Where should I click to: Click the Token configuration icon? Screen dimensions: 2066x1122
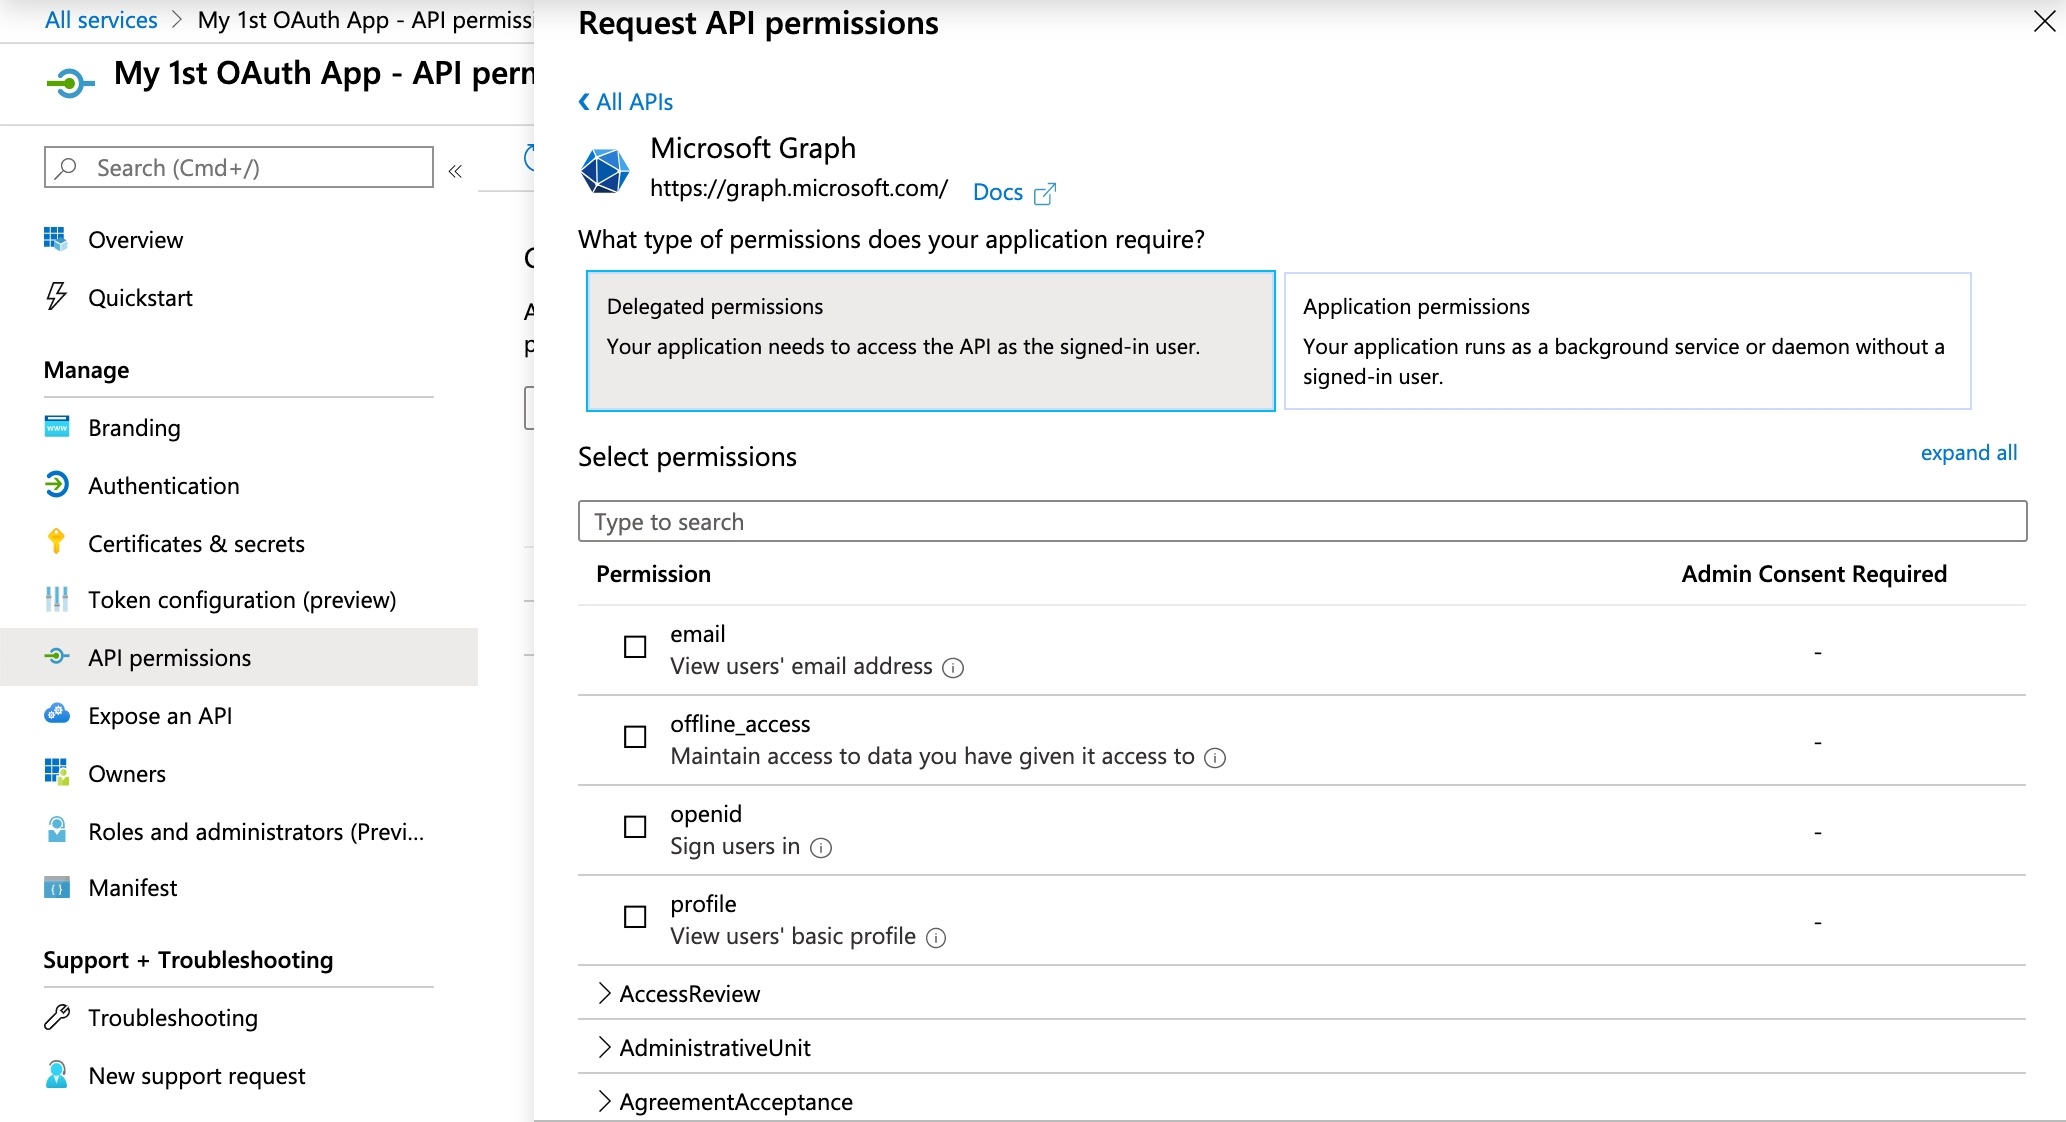click(x=57, y=599)
